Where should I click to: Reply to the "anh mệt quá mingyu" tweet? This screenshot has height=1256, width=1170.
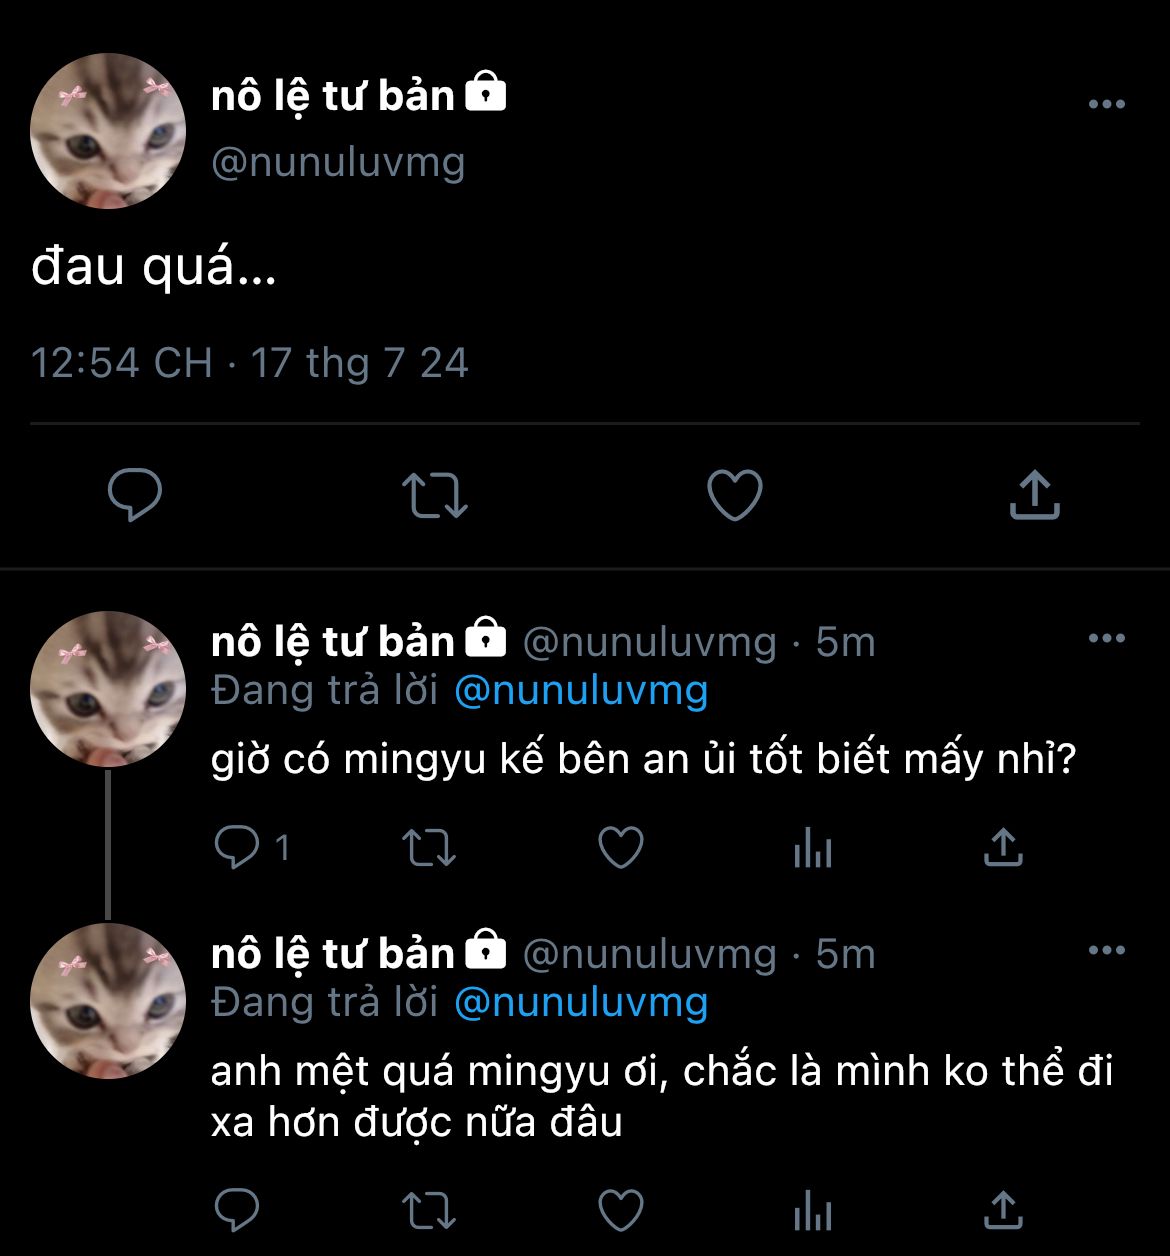pyautogui.click(x=238, y=1210)
